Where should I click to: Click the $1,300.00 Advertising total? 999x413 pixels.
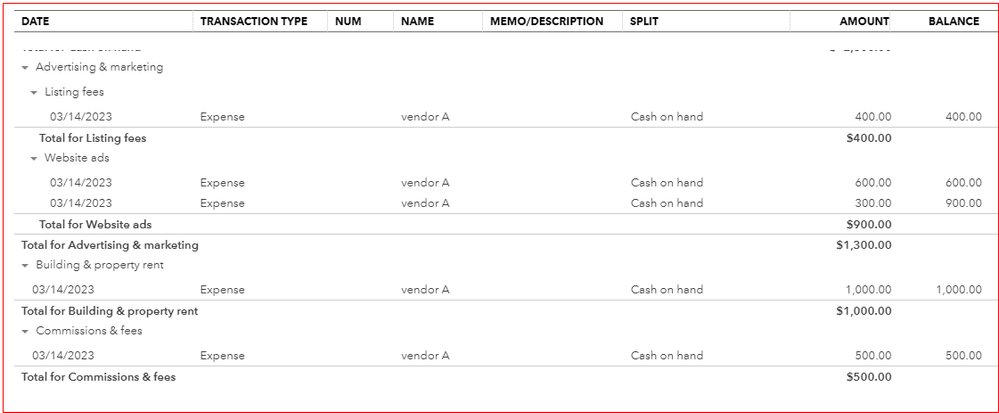[x=863, y=245]
